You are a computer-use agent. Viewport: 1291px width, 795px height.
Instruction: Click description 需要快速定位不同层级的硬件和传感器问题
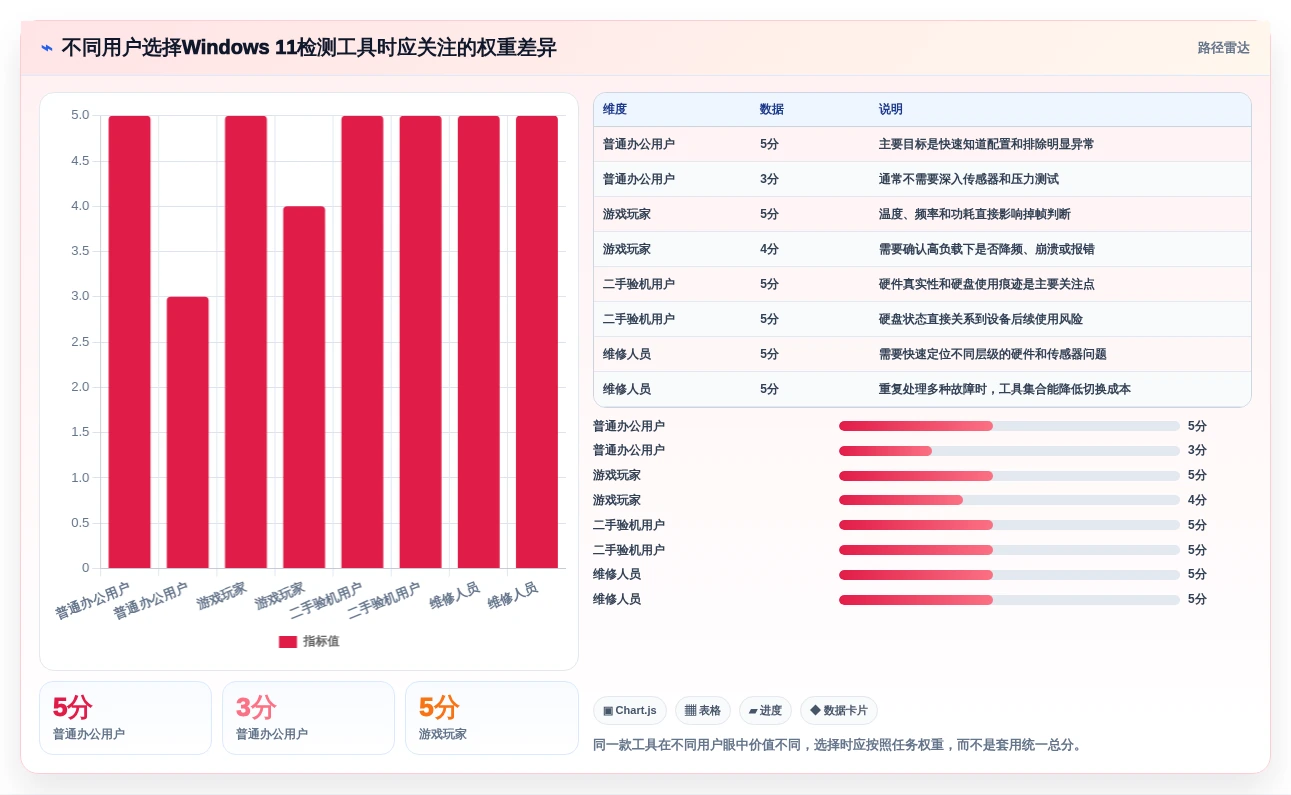[992, 354]
